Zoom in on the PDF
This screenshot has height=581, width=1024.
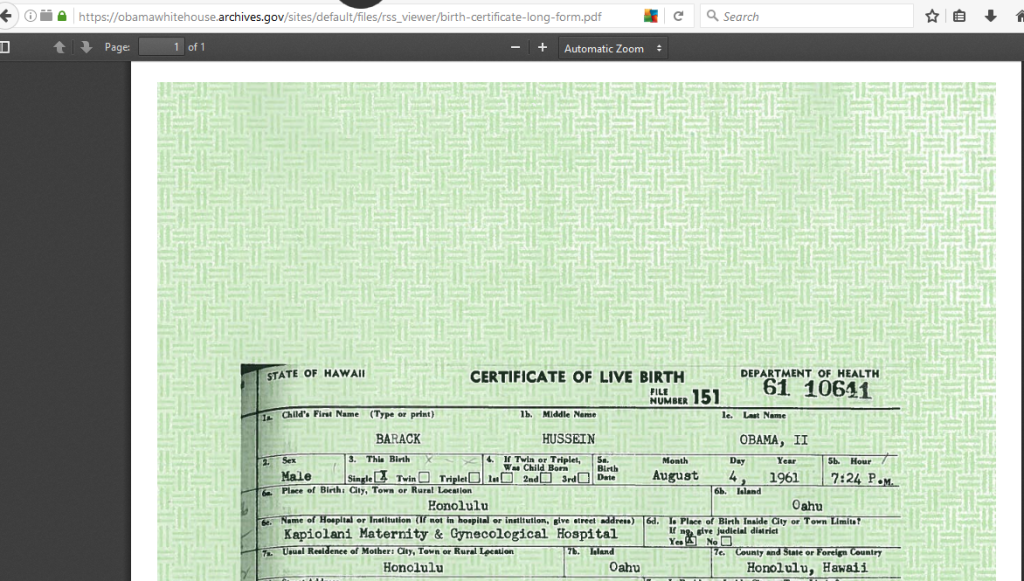click(x=543, y=47)
